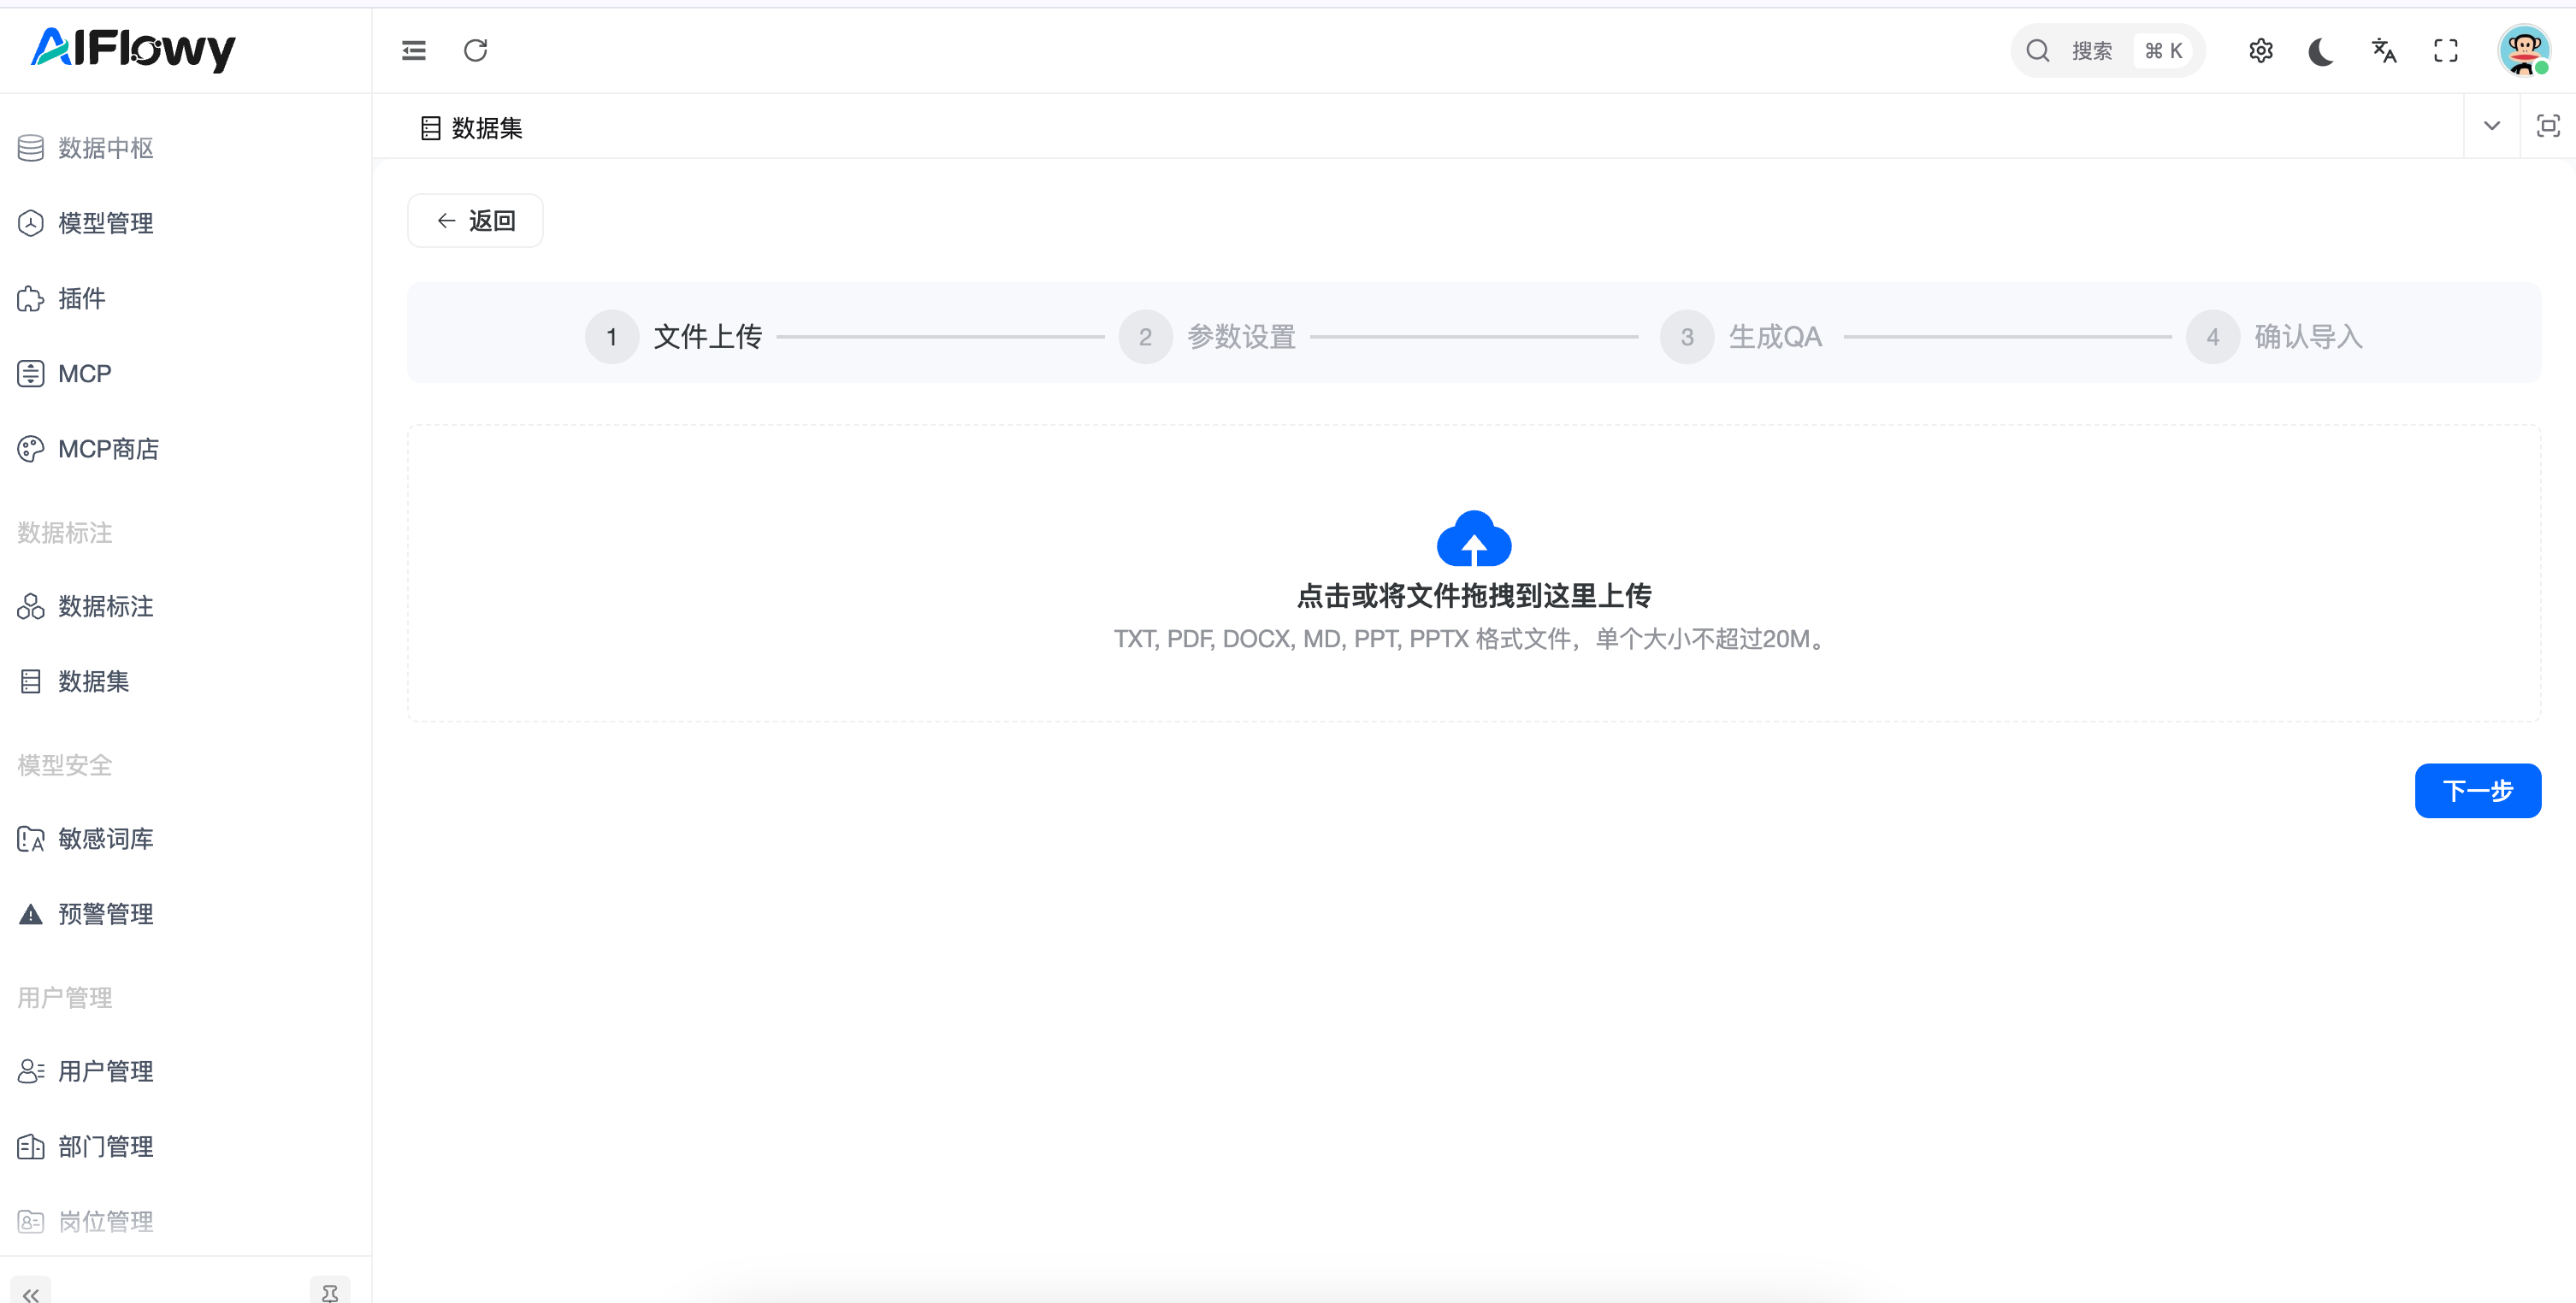Maximize the tab content area icon
The width and height of the screenshot is (2576, 1303).
click(x=2548, y=126)
